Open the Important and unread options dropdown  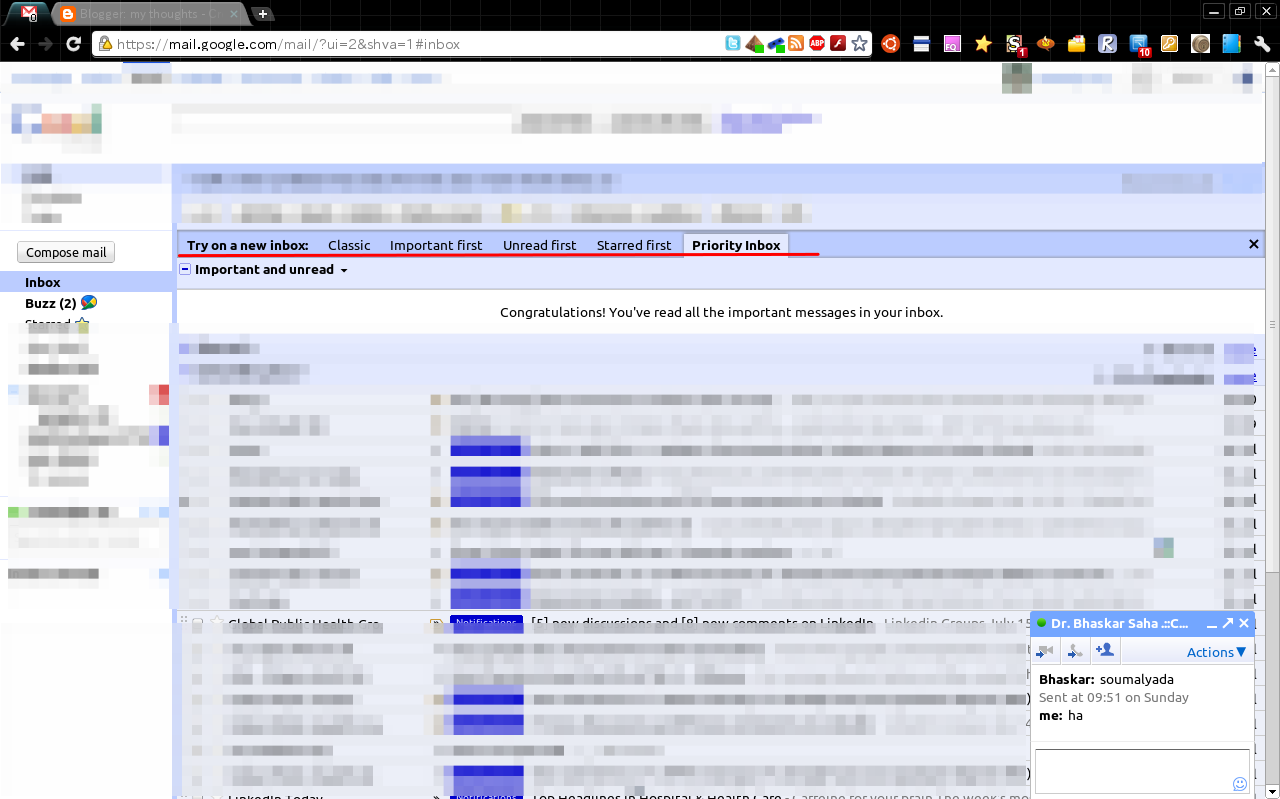click(x=344, y=269)
